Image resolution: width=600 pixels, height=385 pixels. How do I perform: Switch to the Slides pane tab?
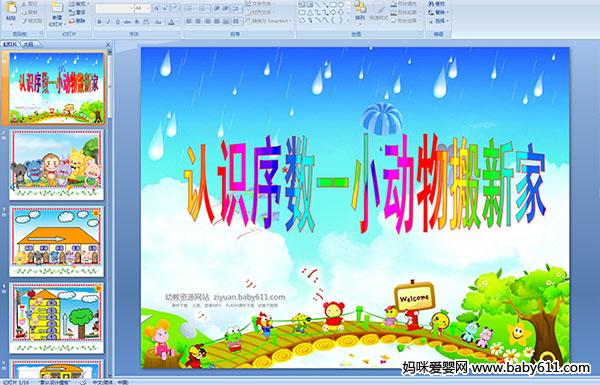[10, 44]
